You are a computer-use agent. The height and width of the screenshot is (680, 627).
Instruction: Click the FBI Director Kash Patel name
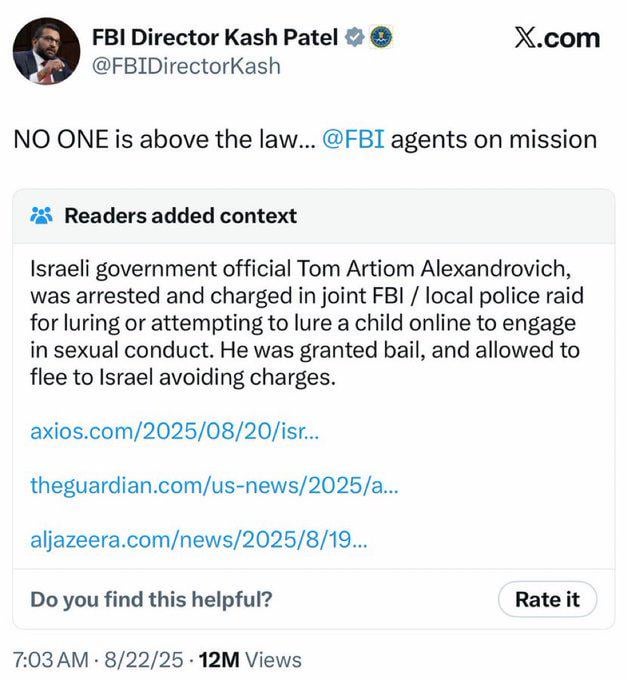coord(215,37)
